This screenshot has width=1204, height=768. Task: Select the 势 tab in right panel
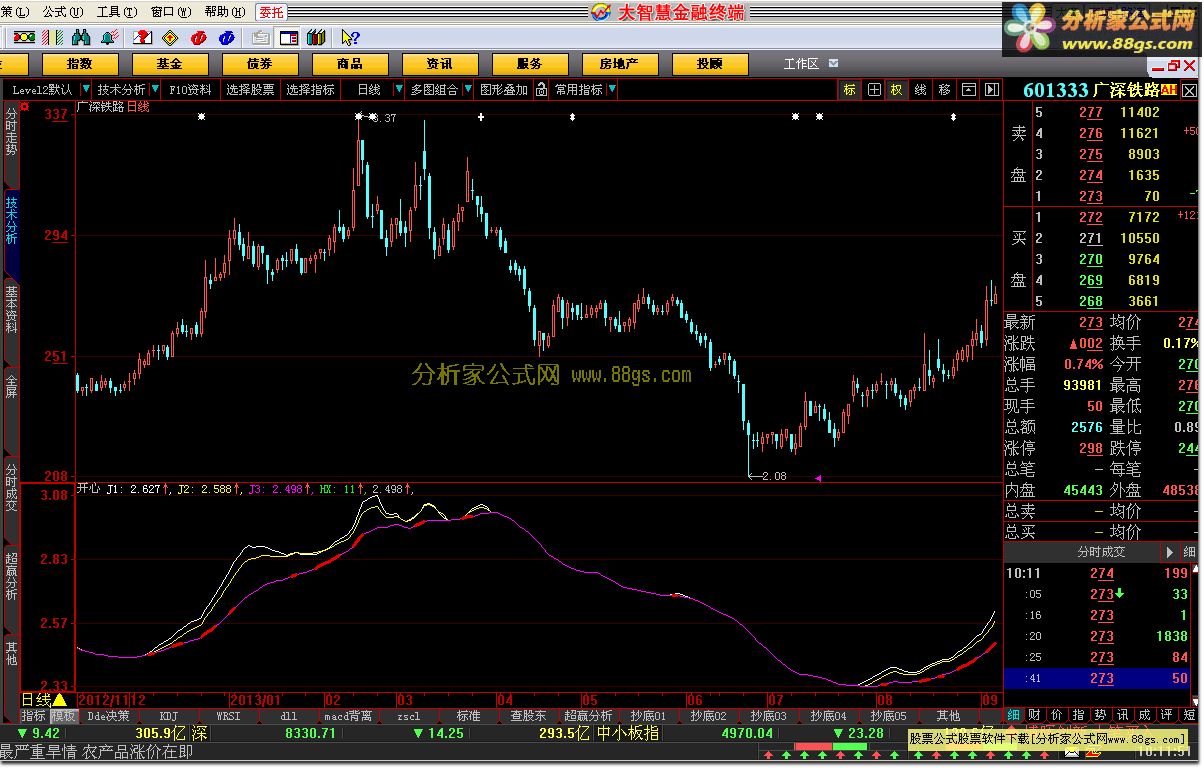point(1100,715)
